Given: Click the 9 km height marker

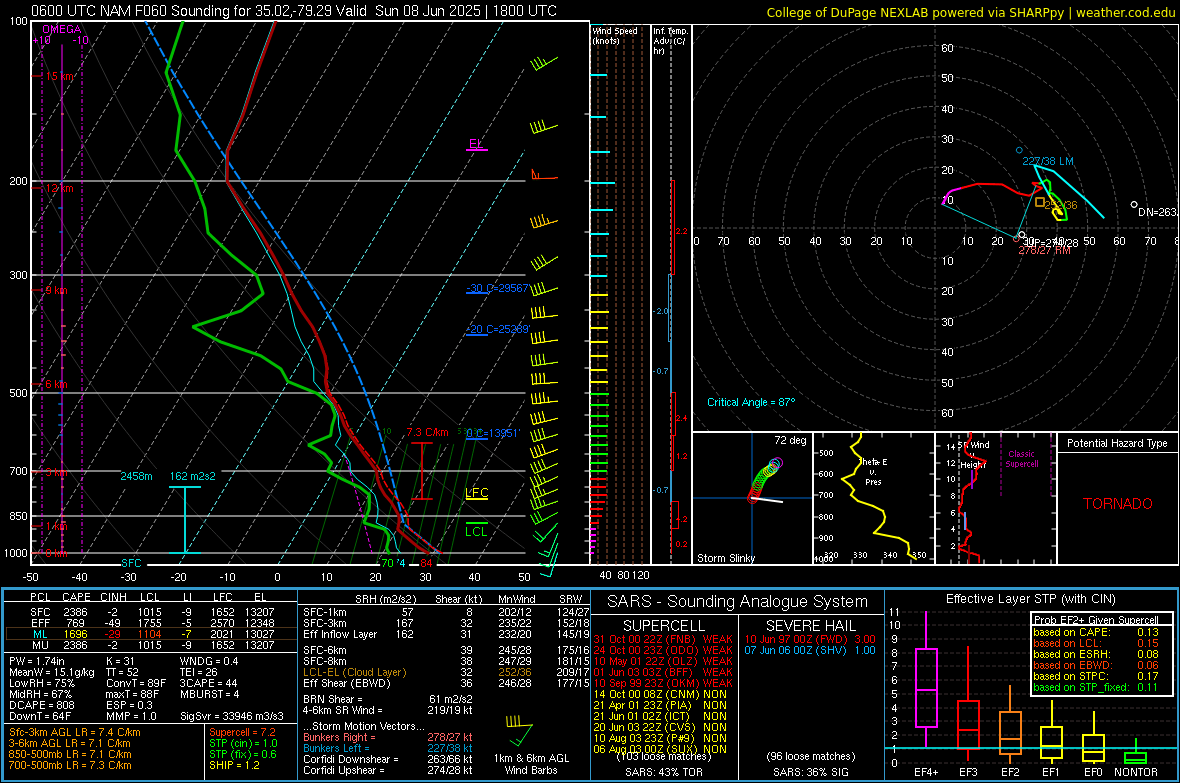Looking at the screenshot, I should point(56,290).
